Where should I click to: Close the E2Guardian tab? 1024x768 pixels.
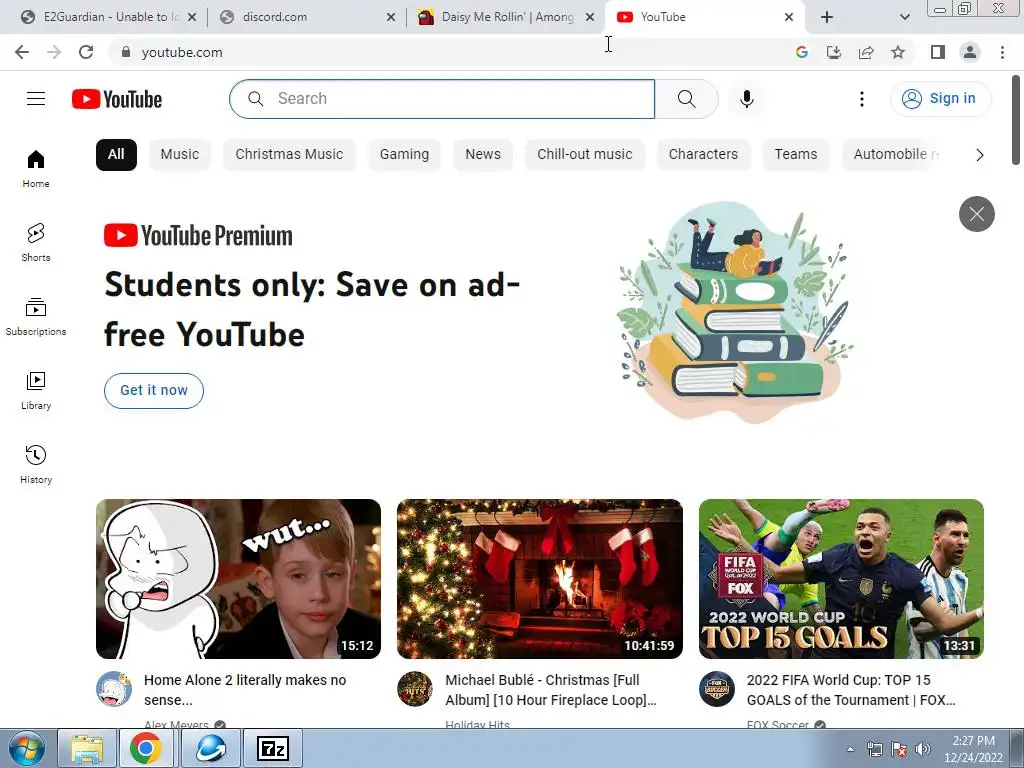[191, 17]
